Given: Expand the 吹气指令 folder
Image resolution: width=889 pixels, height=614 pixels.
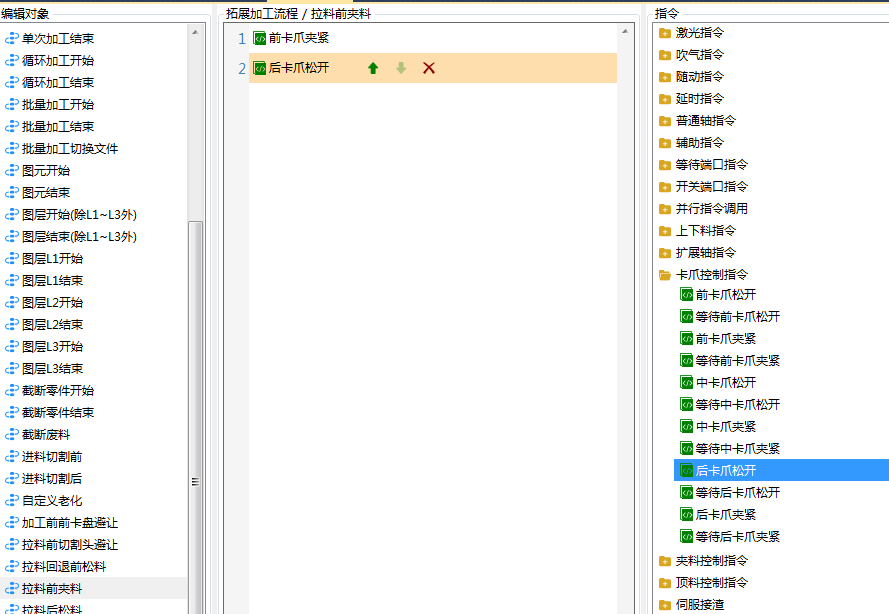Looking at the screenshot, I should (x=665, y=55).
